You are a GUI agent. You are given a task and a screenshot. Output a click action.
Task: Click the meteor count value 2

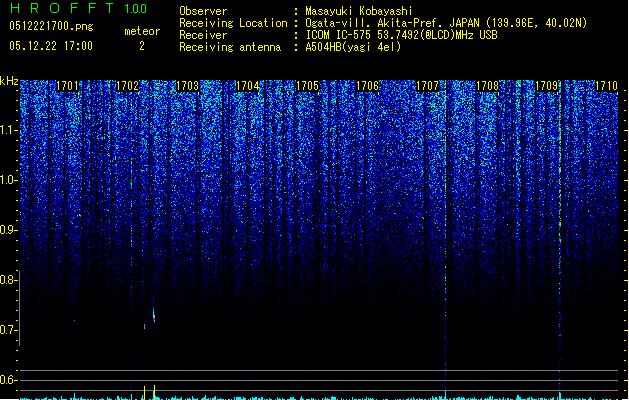(142, 46)
